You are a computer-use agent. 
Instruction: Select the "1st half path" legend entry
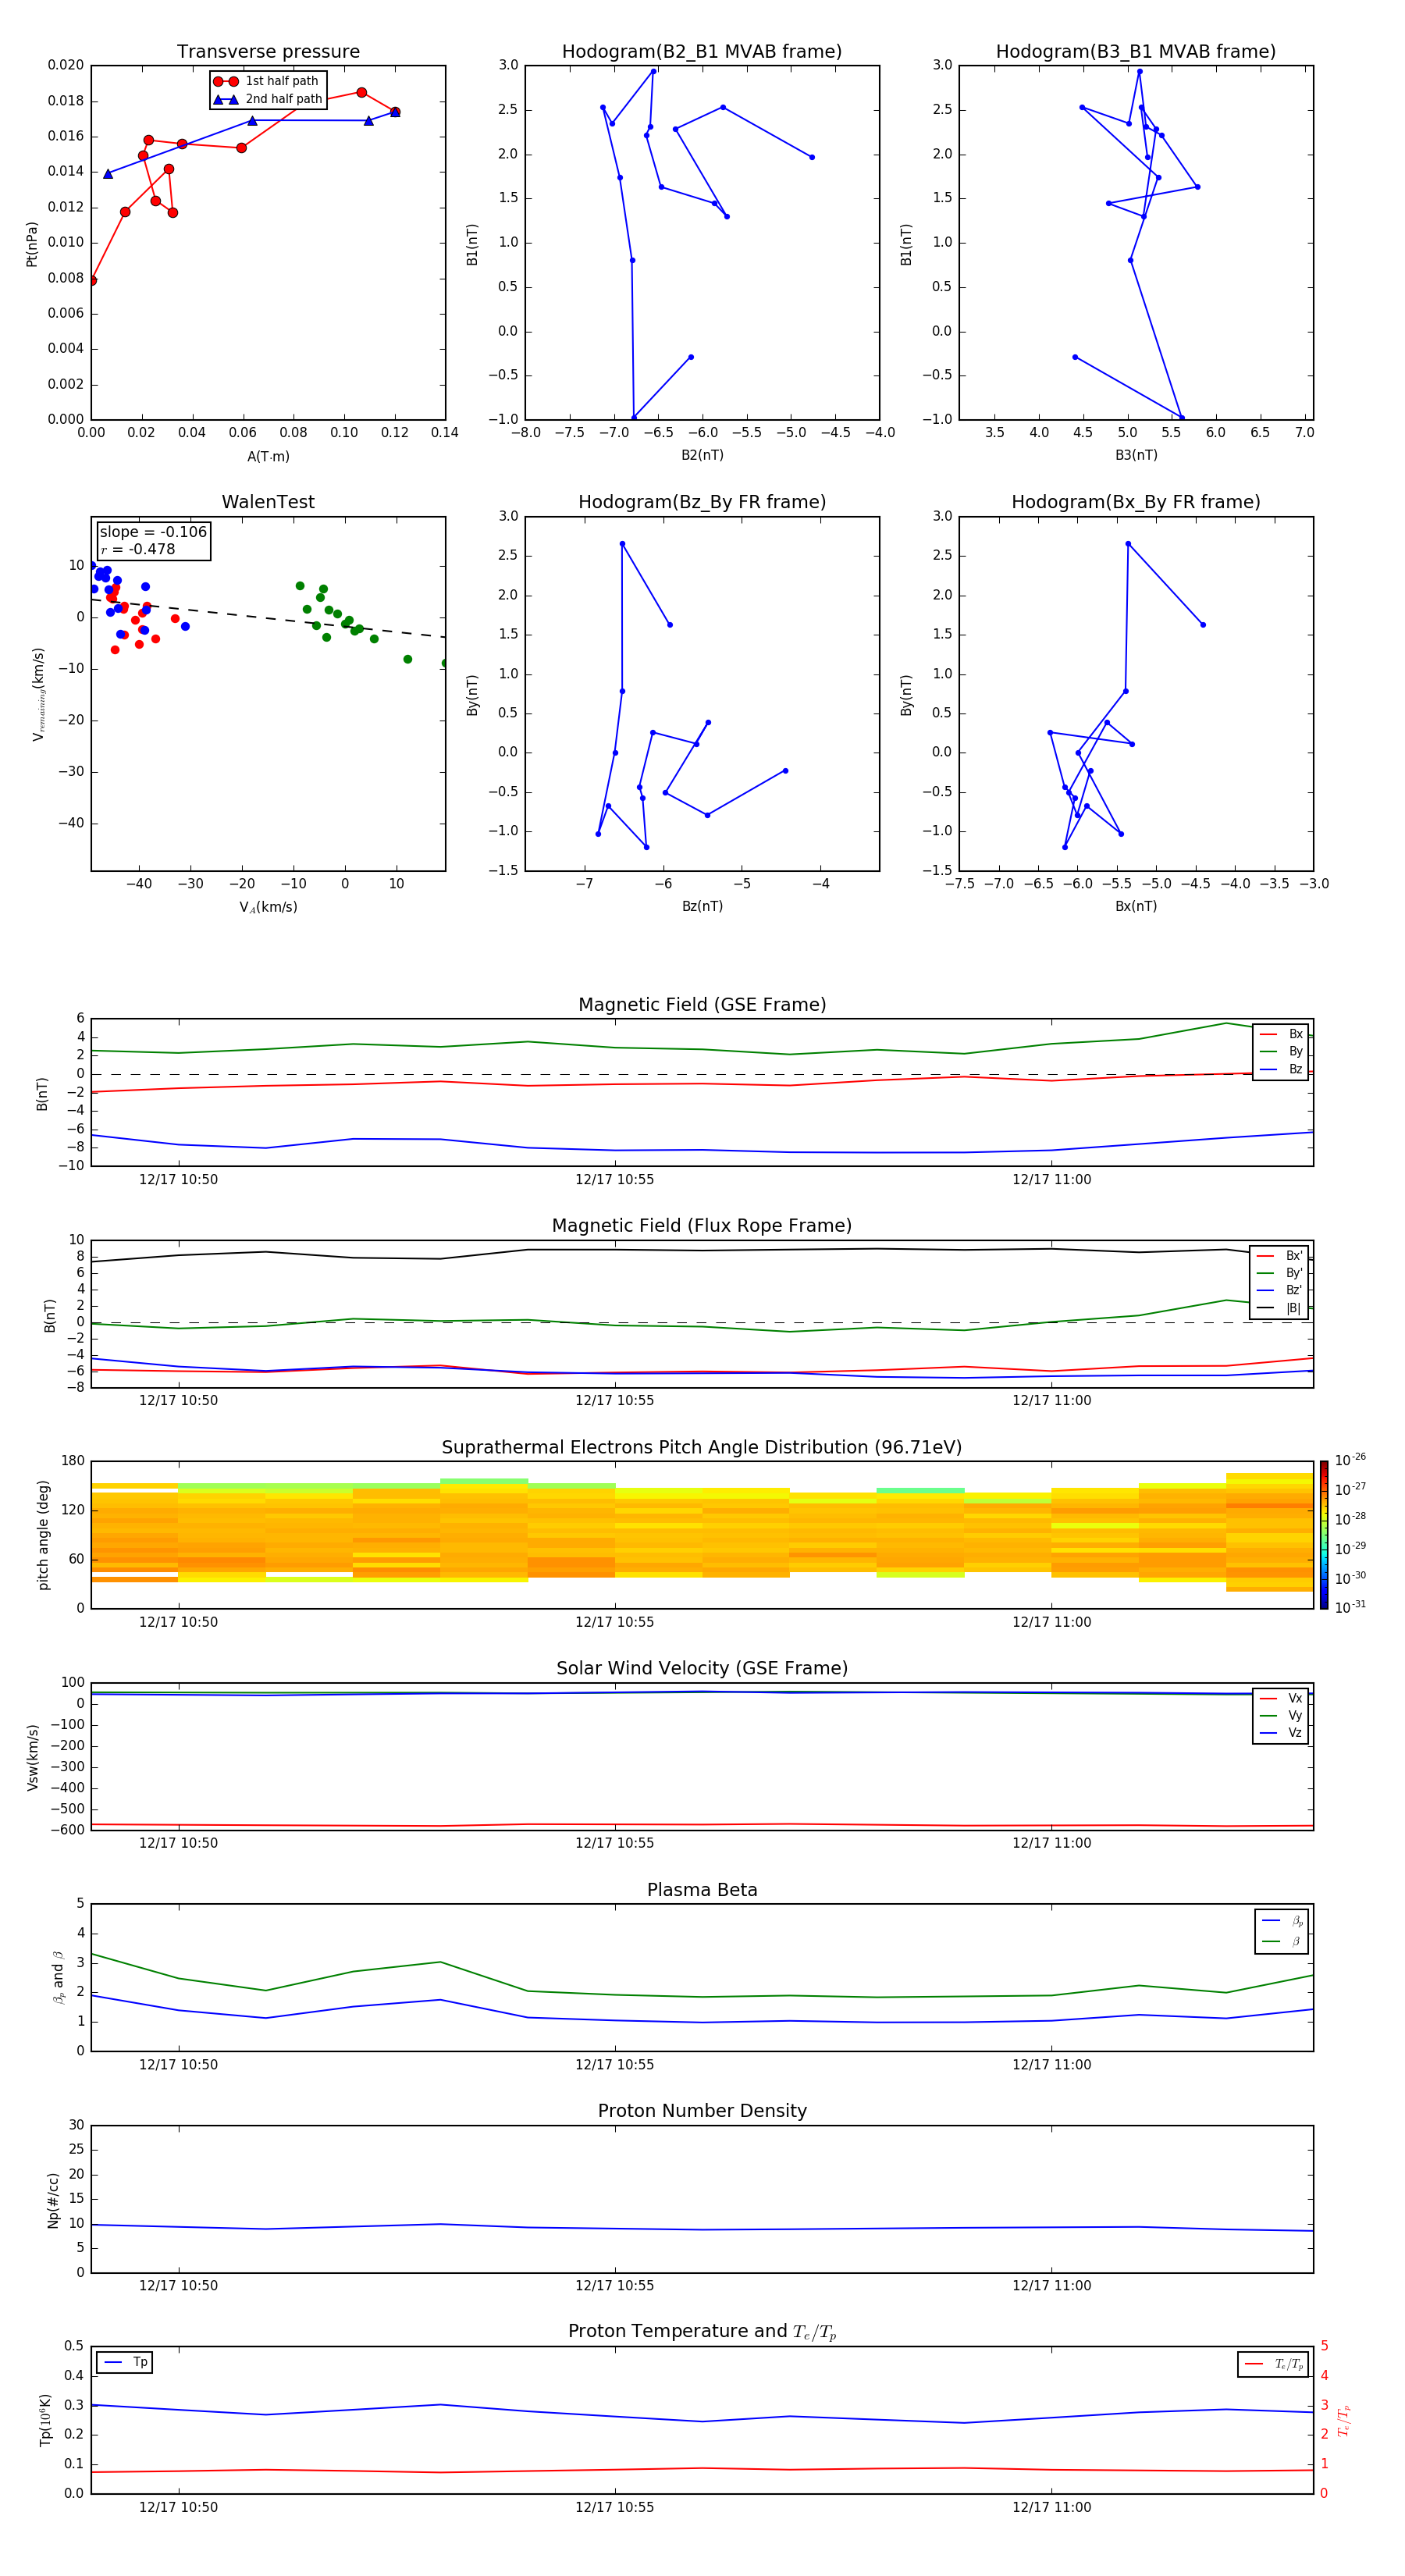click(x=267, y=81)
